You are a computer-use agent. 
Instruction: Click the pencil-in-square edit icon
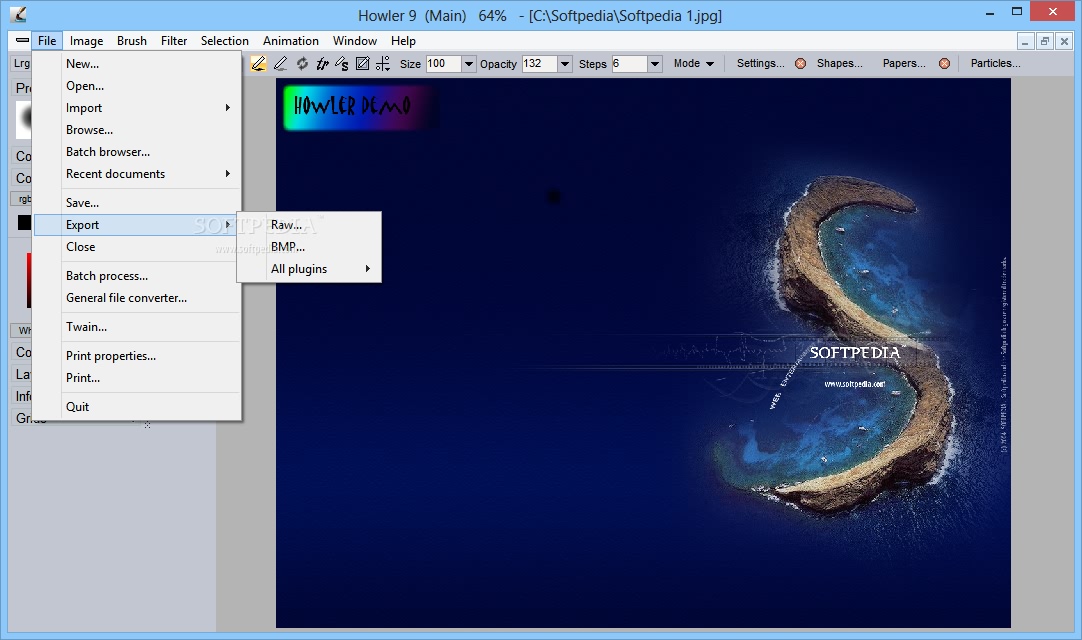point(362,64)
